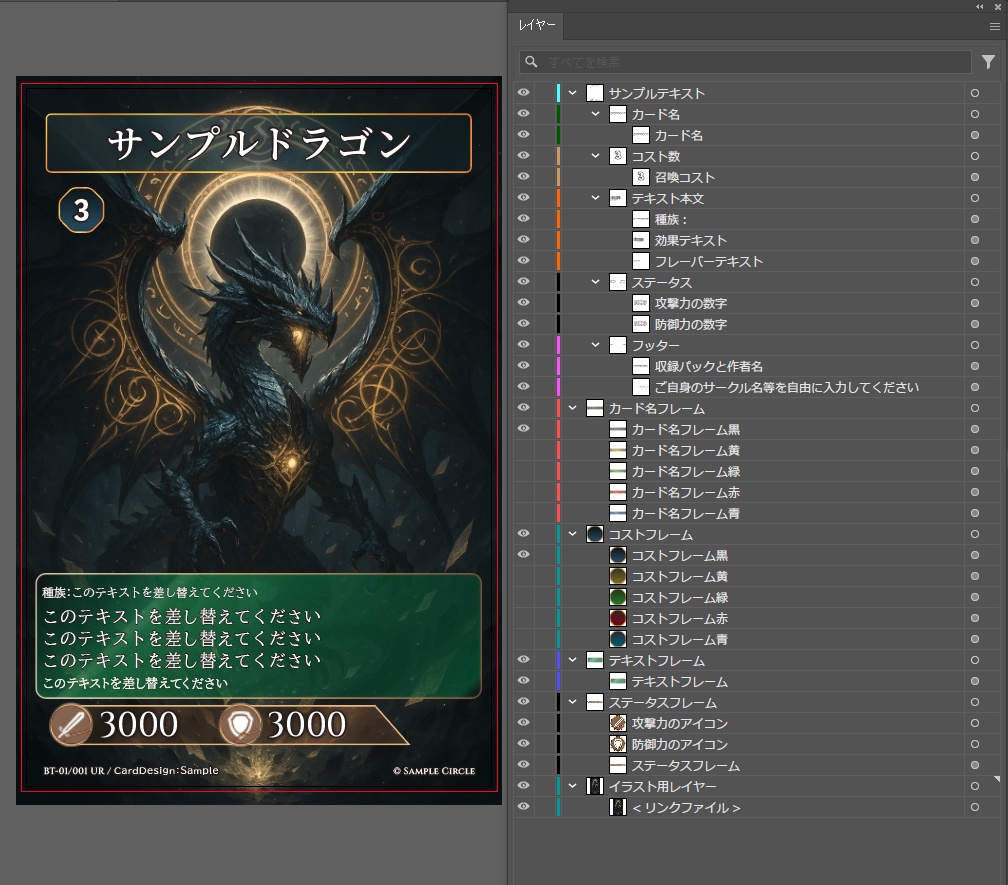
Task: Click the 防御力のアイコン layer thumbnail
Action: coord(618,744)
